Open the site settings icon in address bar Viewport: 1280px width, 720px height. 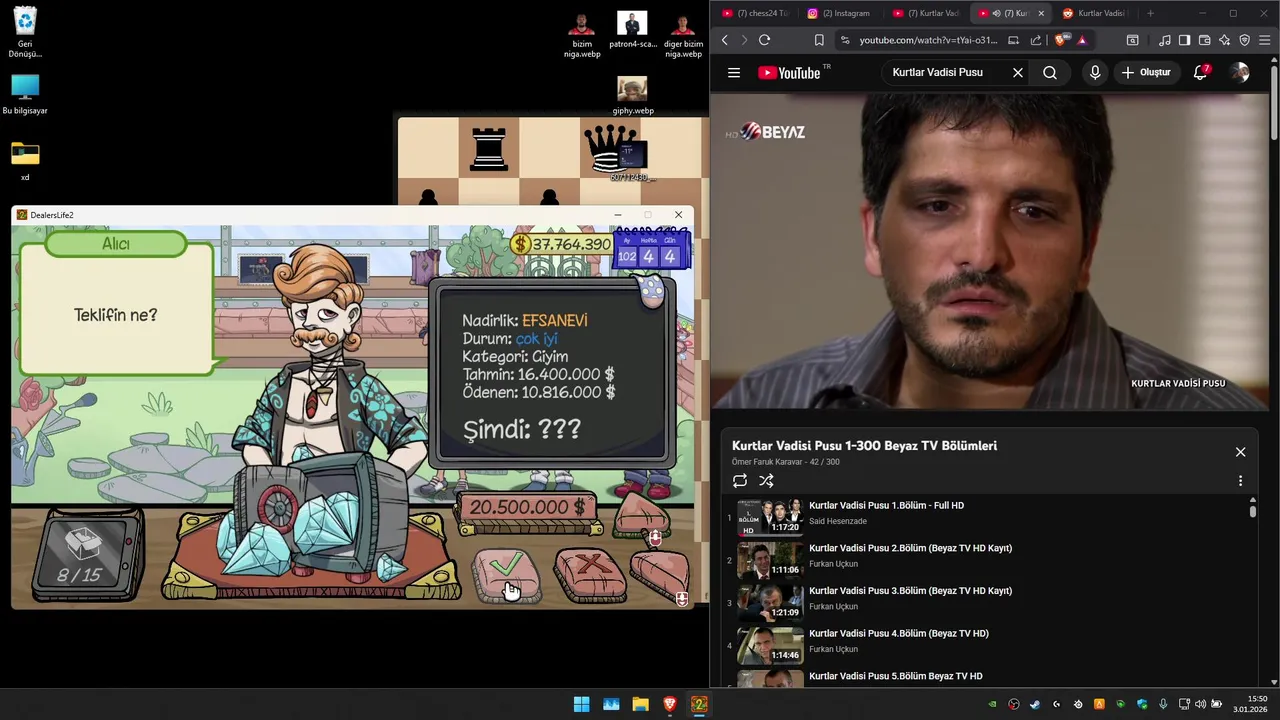[x=845, y=40]
